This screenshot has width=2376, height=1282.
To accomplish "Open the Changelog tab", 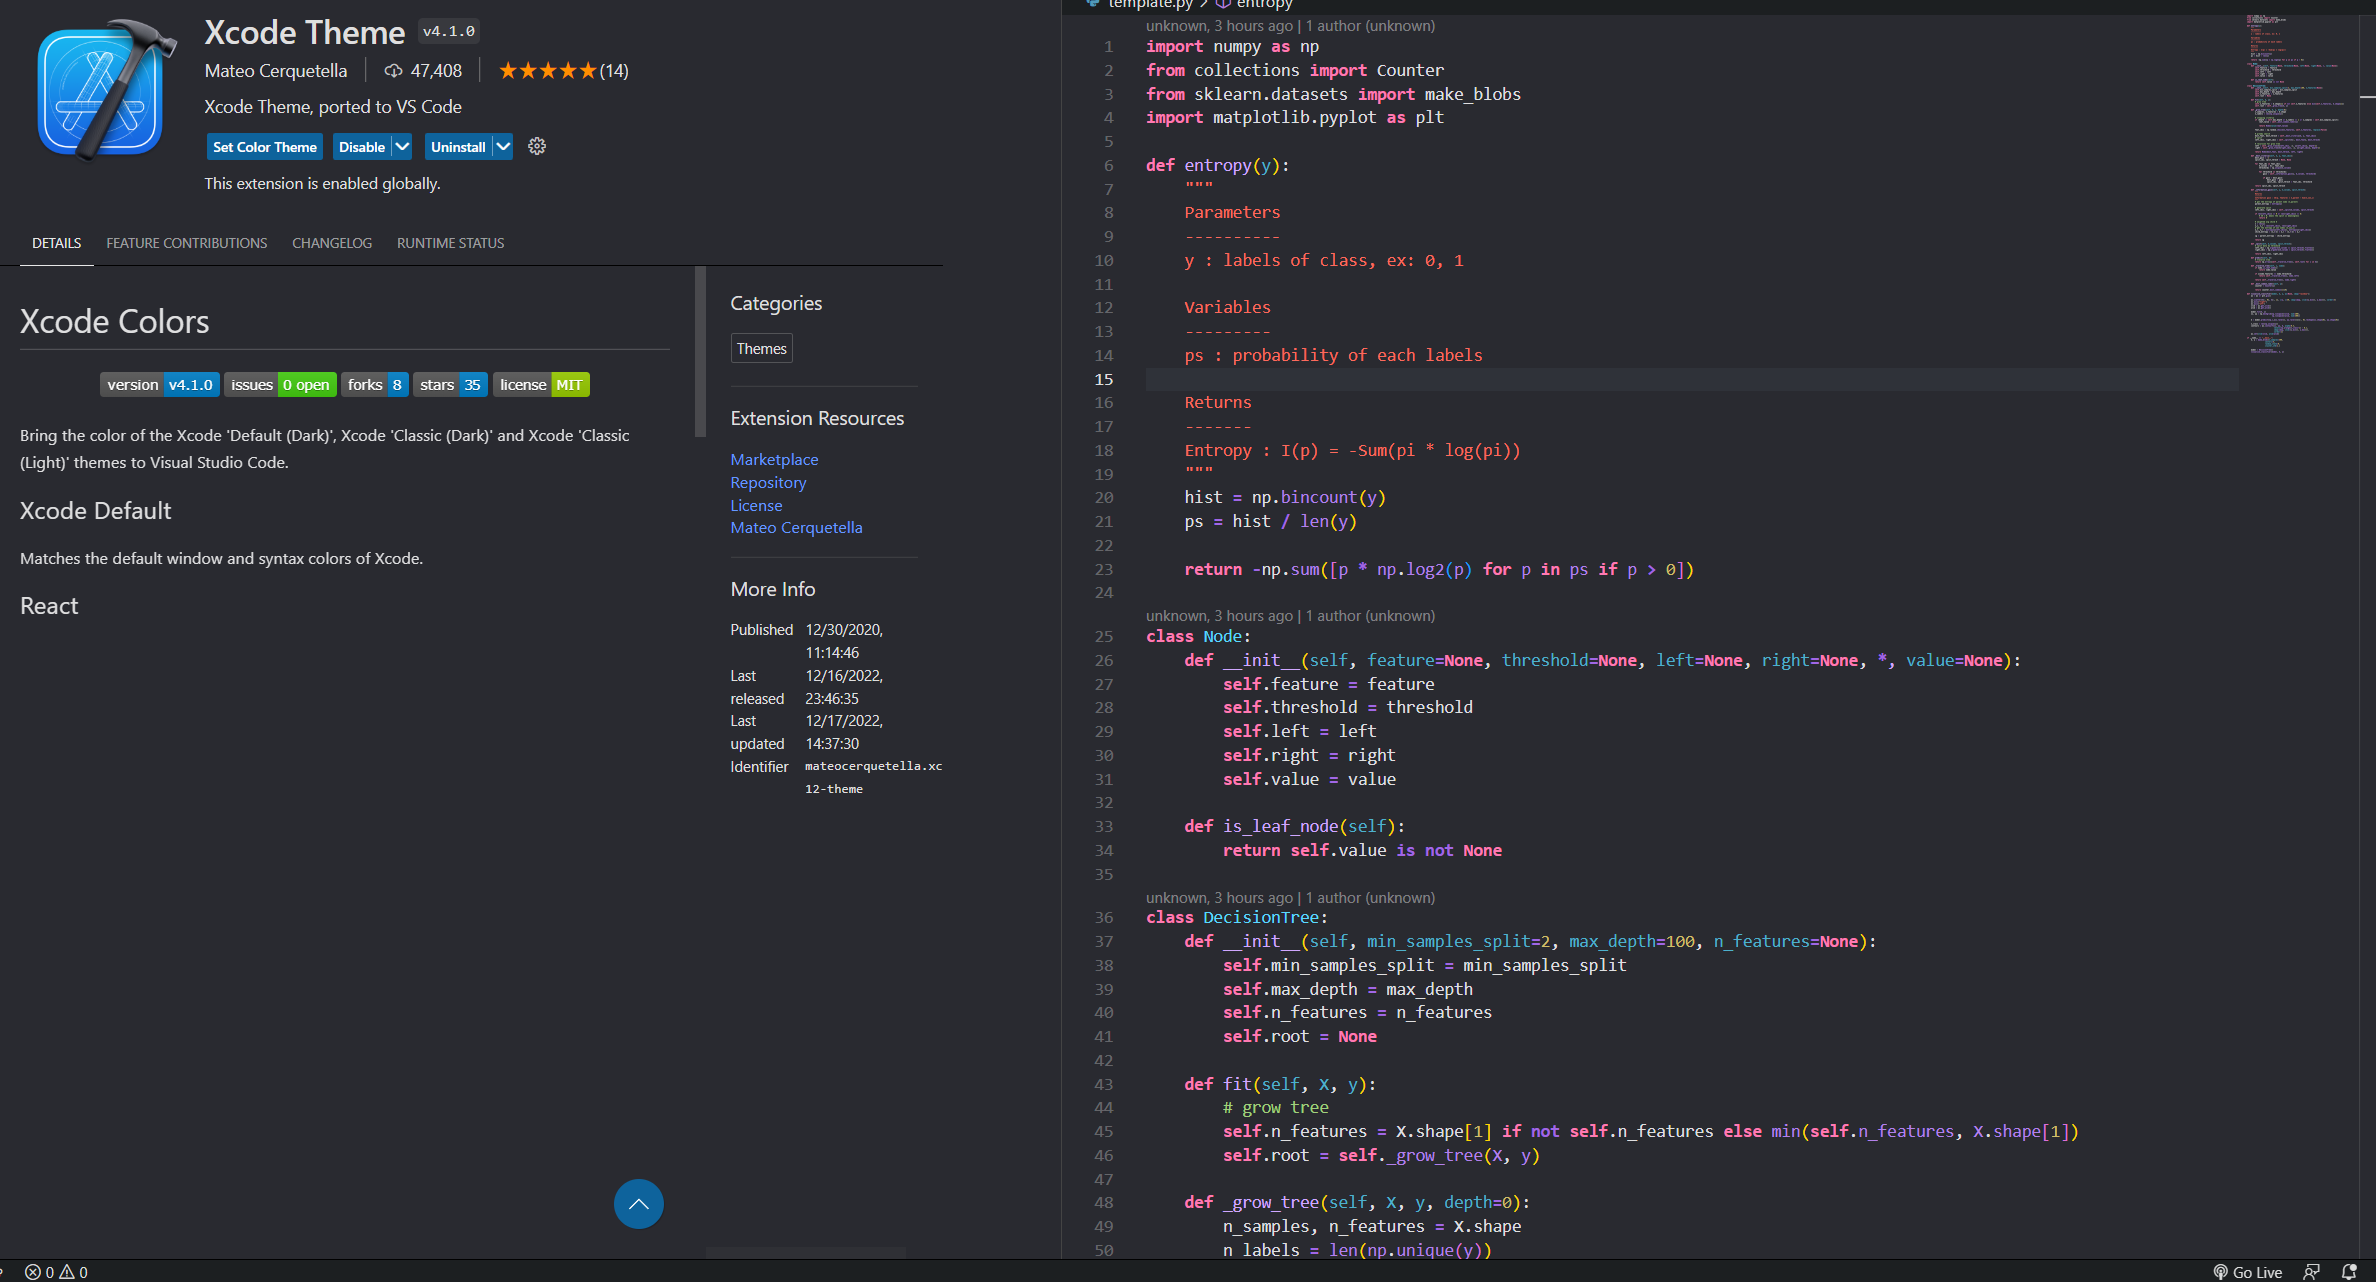I will point(332,243).
